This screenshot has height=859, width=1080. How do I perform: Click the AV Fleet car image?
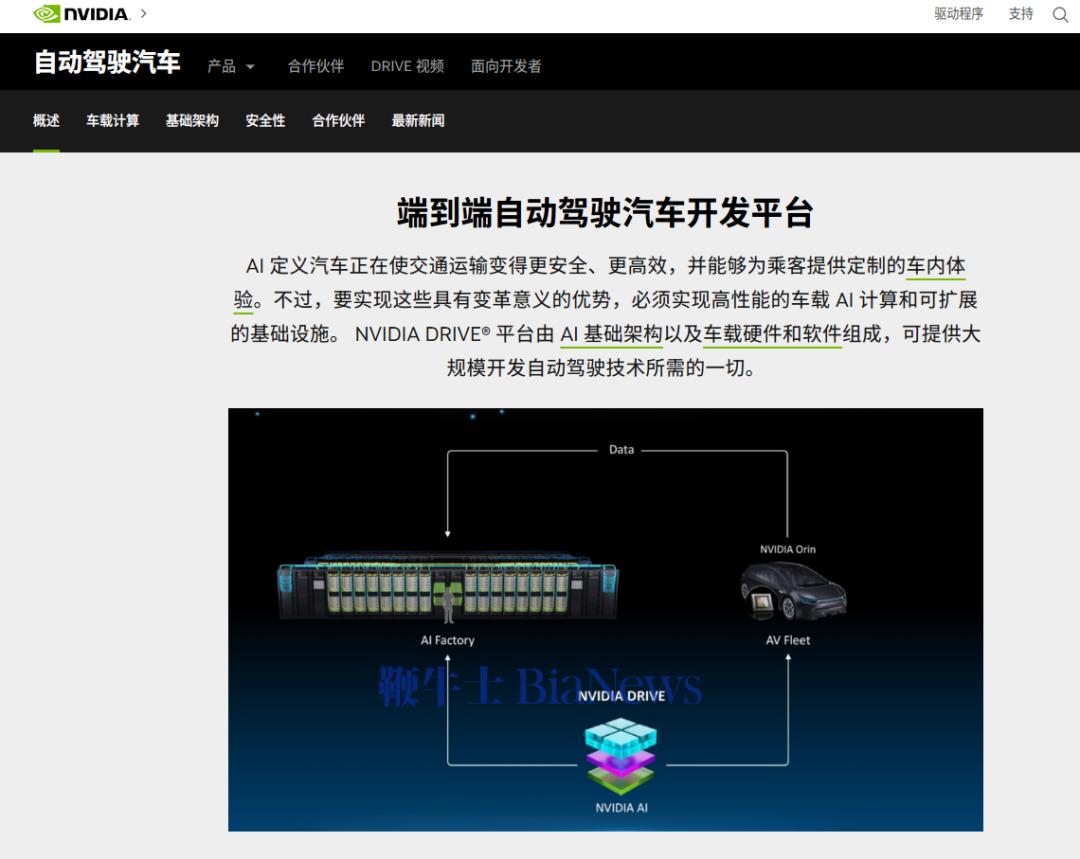click(793, 591)
